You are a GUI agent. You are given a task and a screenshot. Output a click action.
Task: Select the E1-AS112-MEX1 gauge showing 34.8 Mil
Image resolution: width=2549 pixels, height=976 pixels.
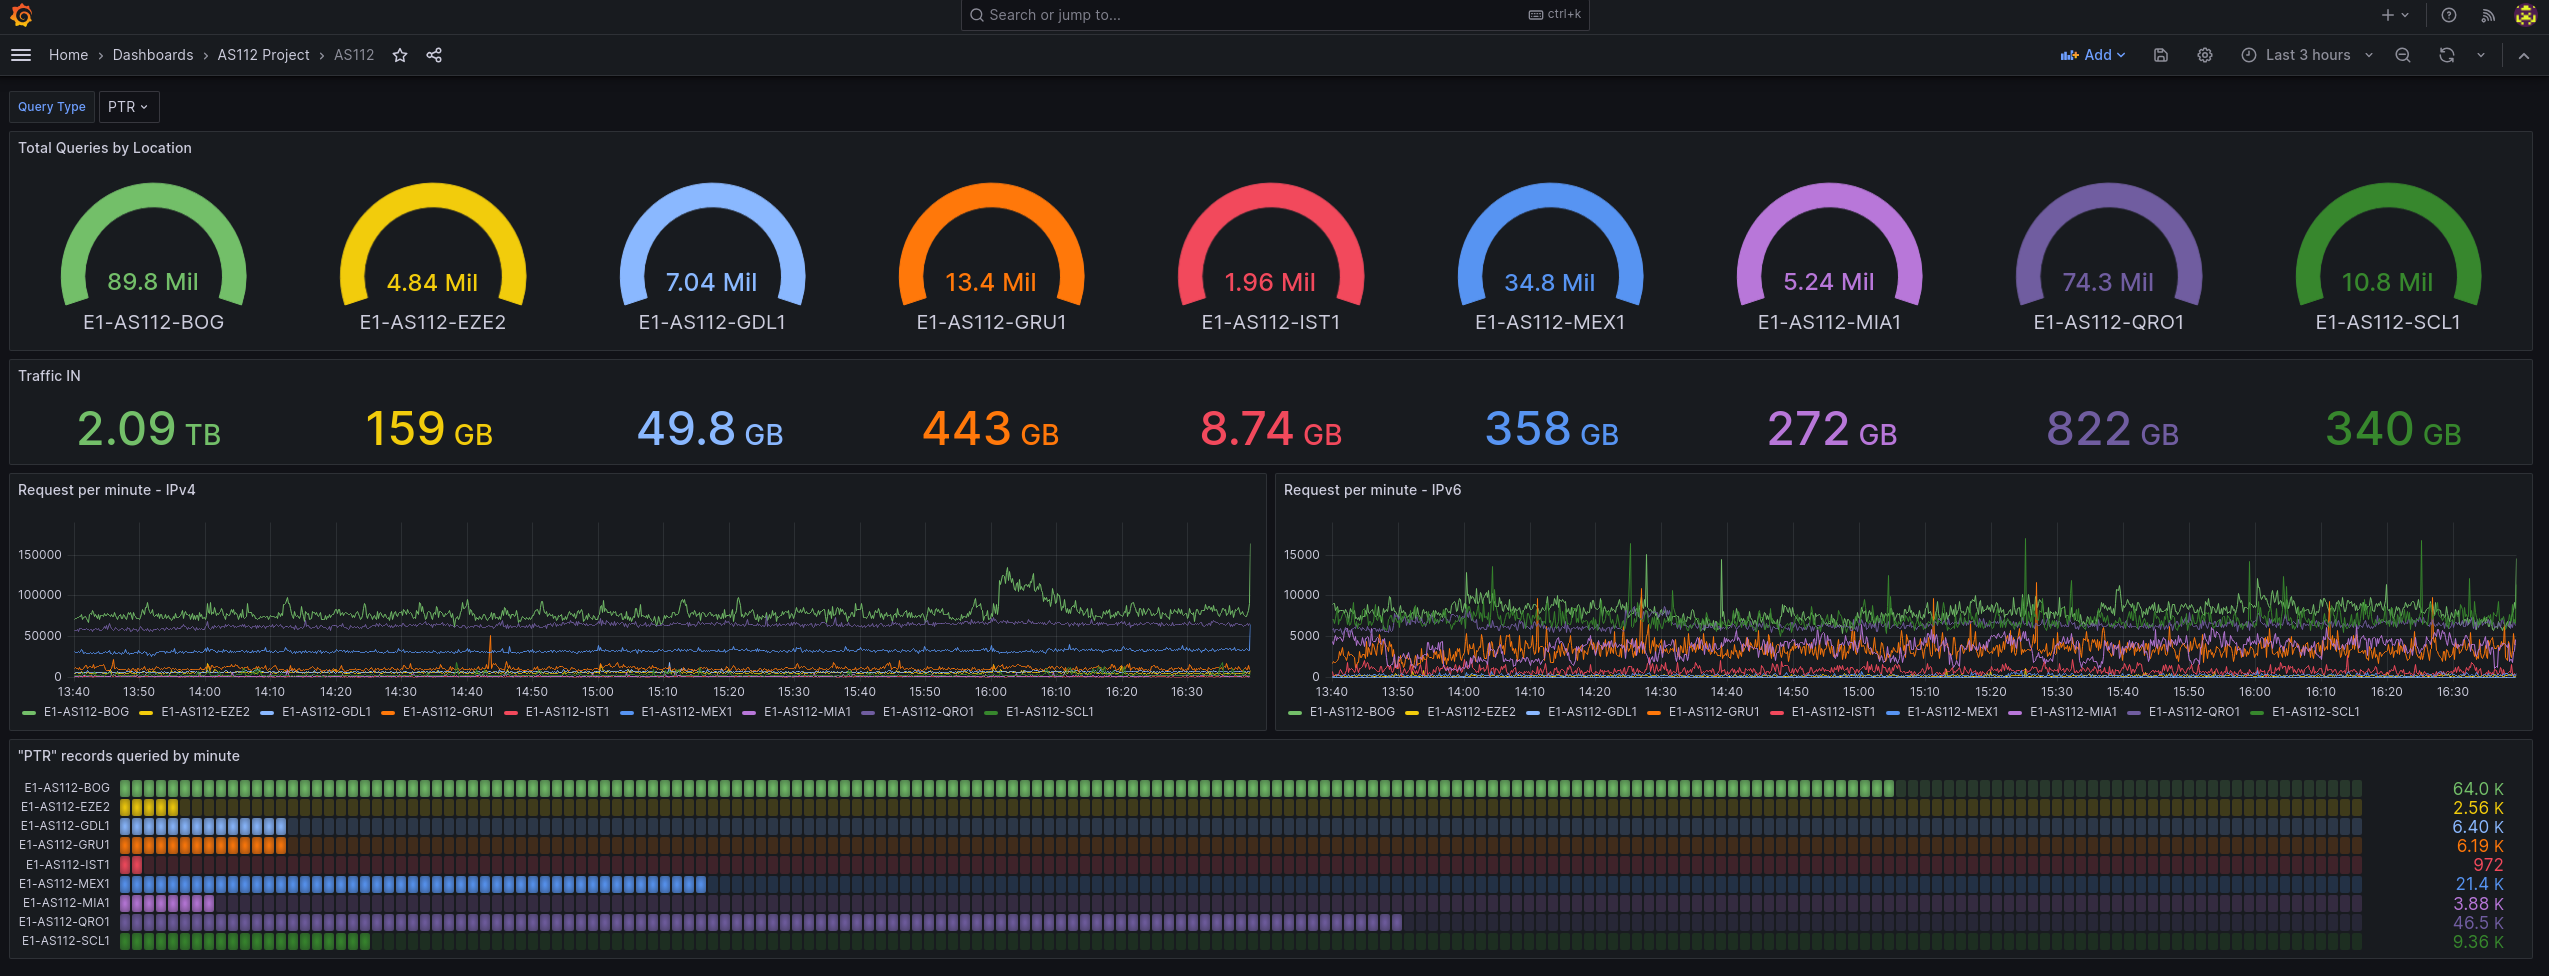click(1550, 245)
